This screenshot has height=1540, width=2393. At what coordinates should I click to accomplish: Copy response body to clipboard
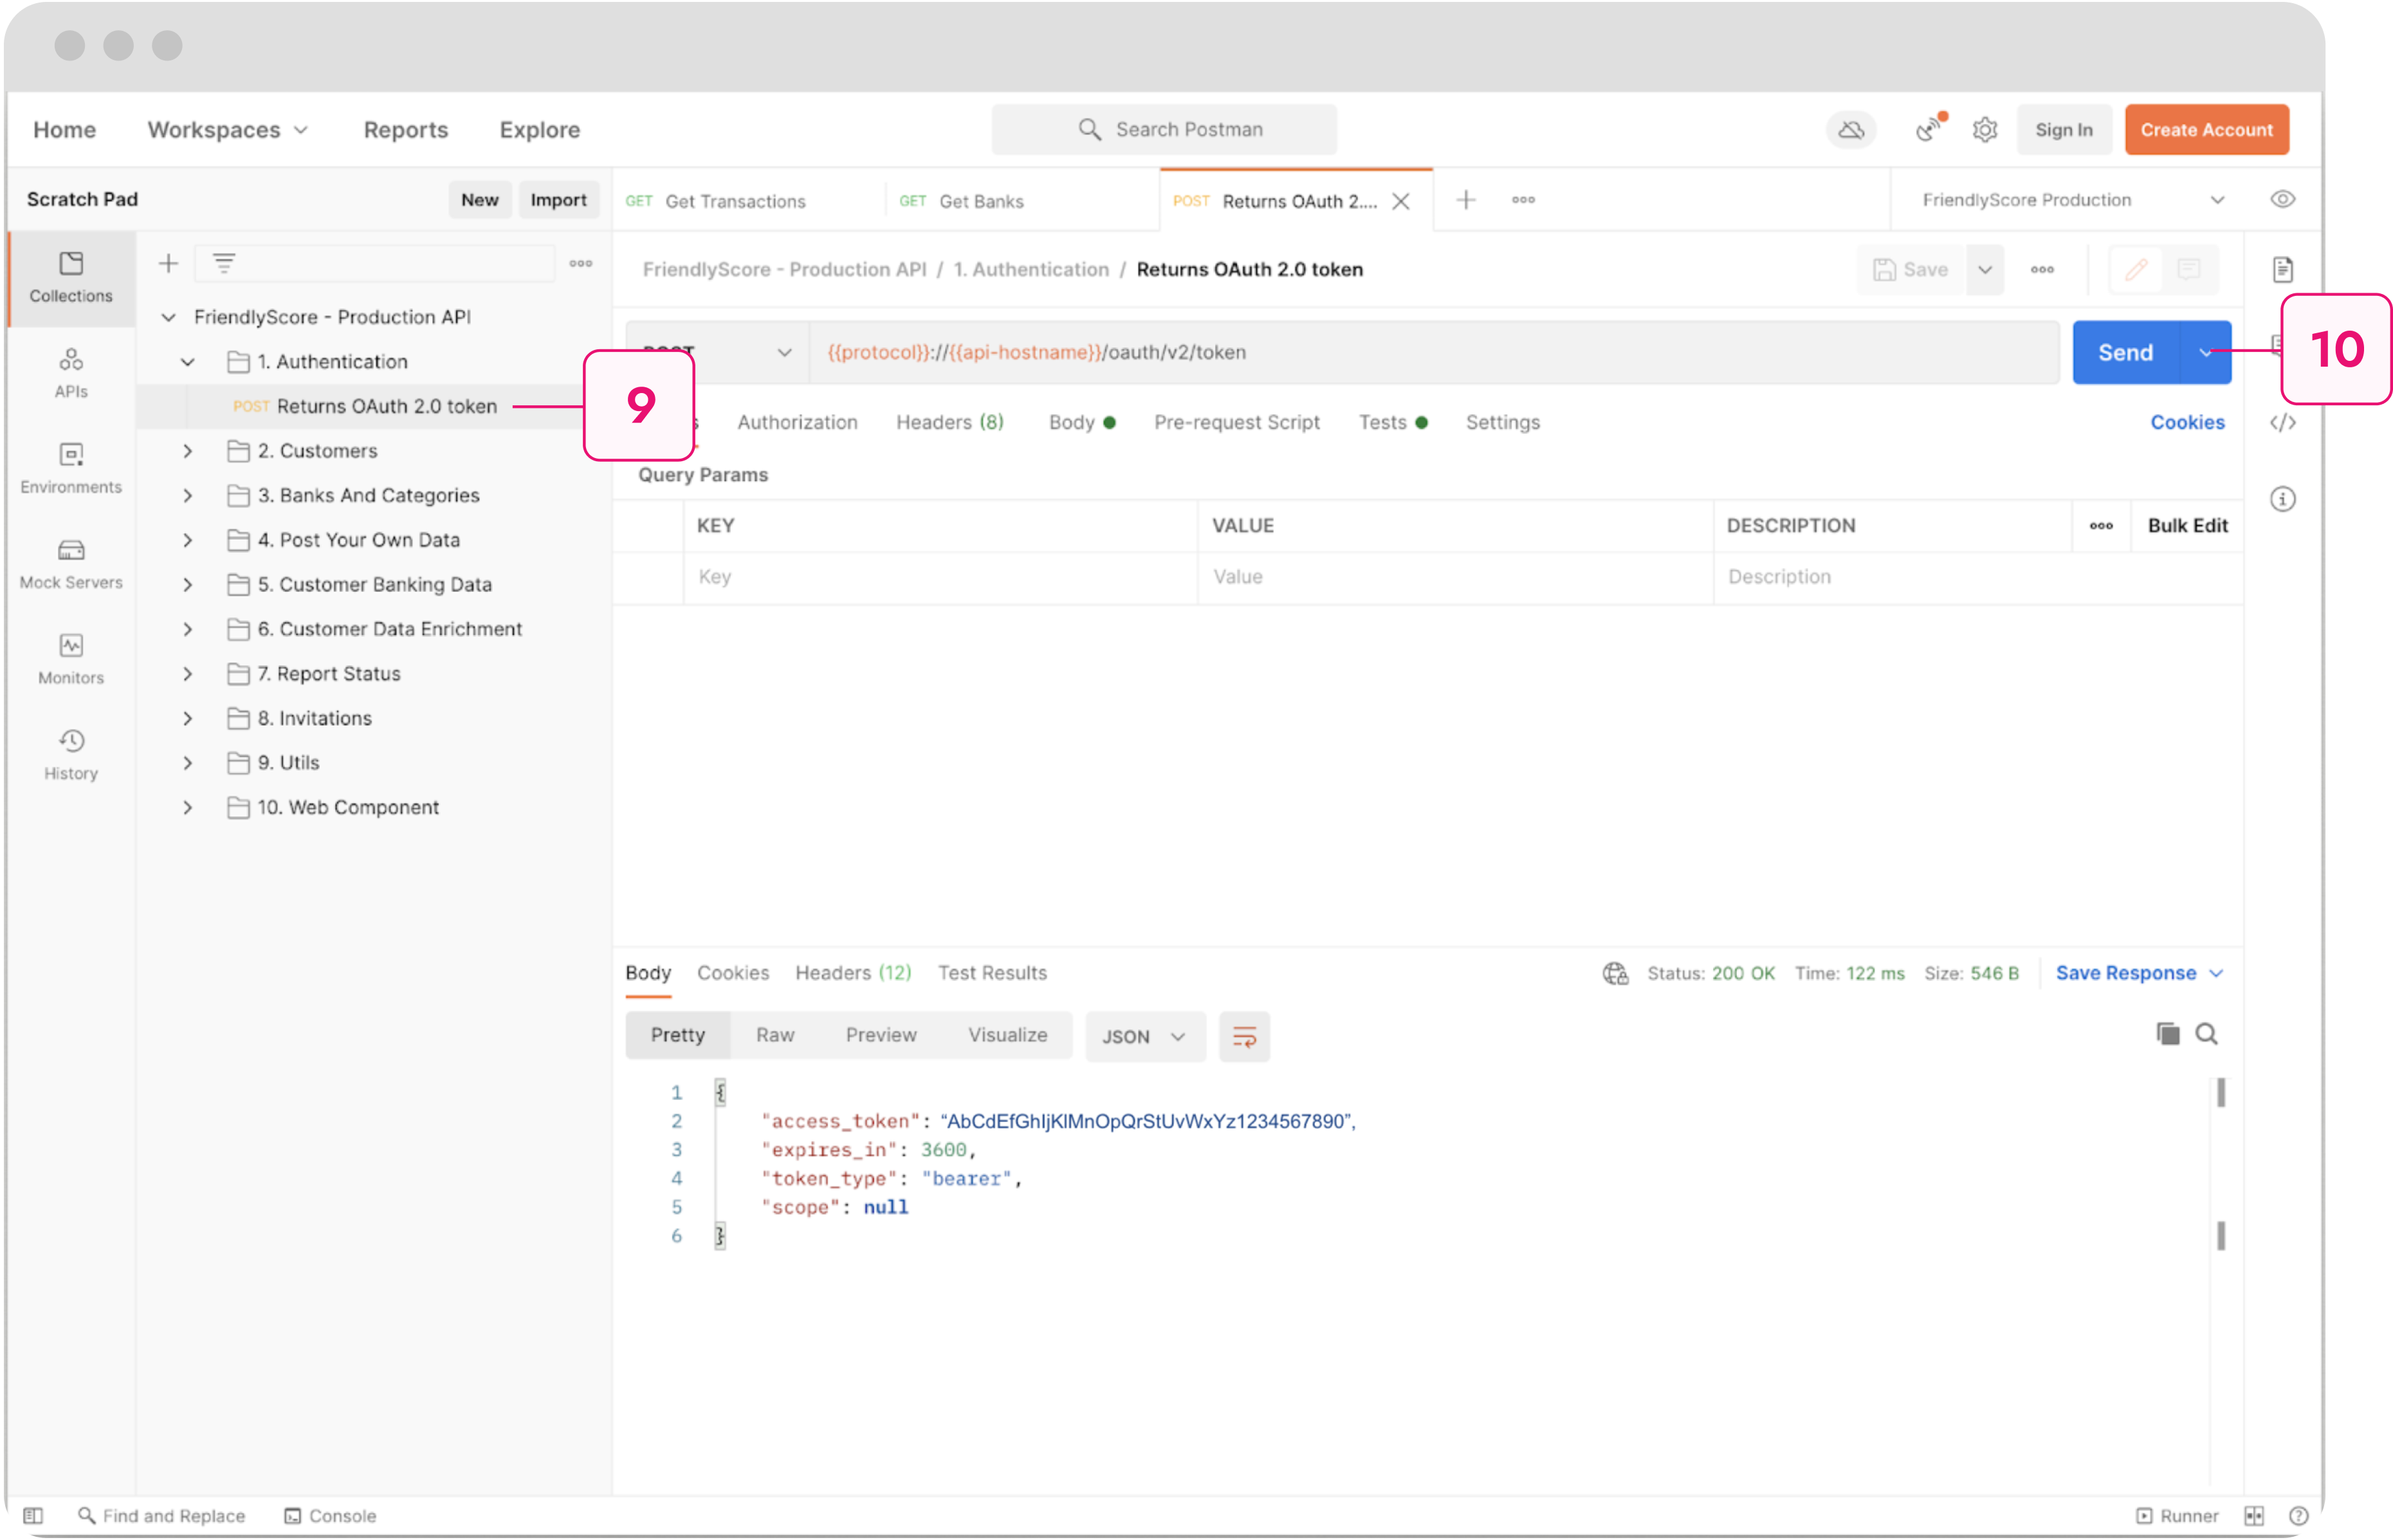coord(2167,1034)
